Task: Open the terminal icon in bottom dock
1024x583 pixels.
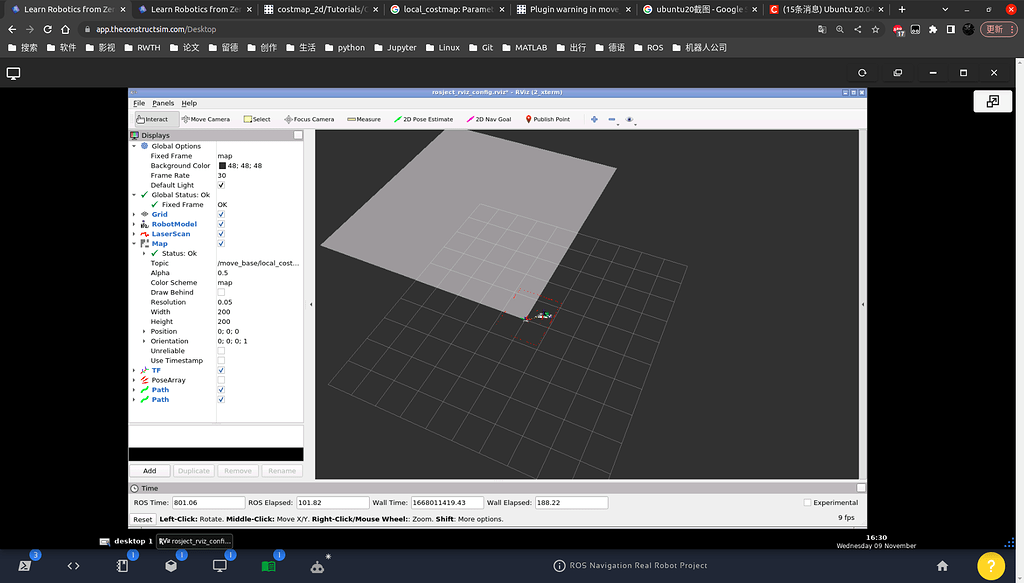Action: (25, 566)
